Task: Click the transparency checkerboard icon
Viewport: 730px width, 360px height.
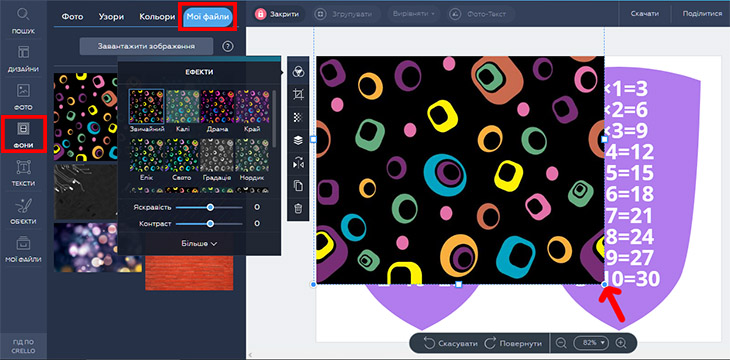Action: 298,117
